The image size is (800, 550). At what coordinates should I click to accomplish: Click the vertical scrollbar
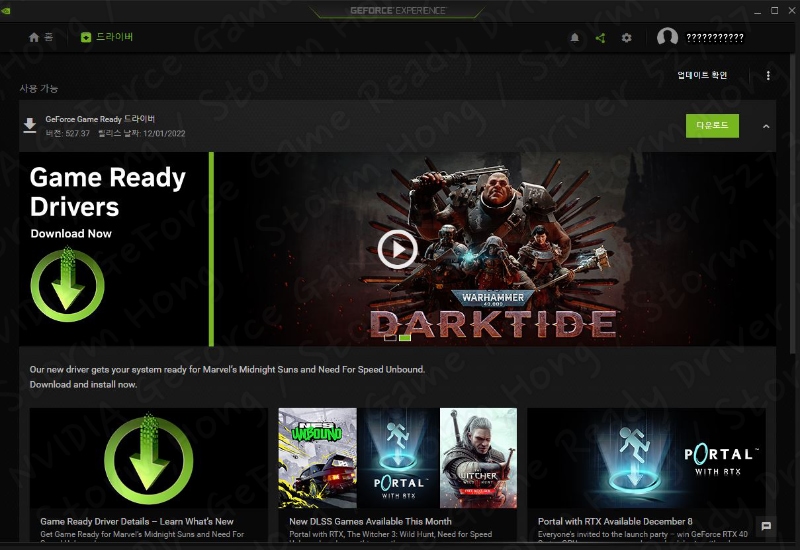click(793, 204)
